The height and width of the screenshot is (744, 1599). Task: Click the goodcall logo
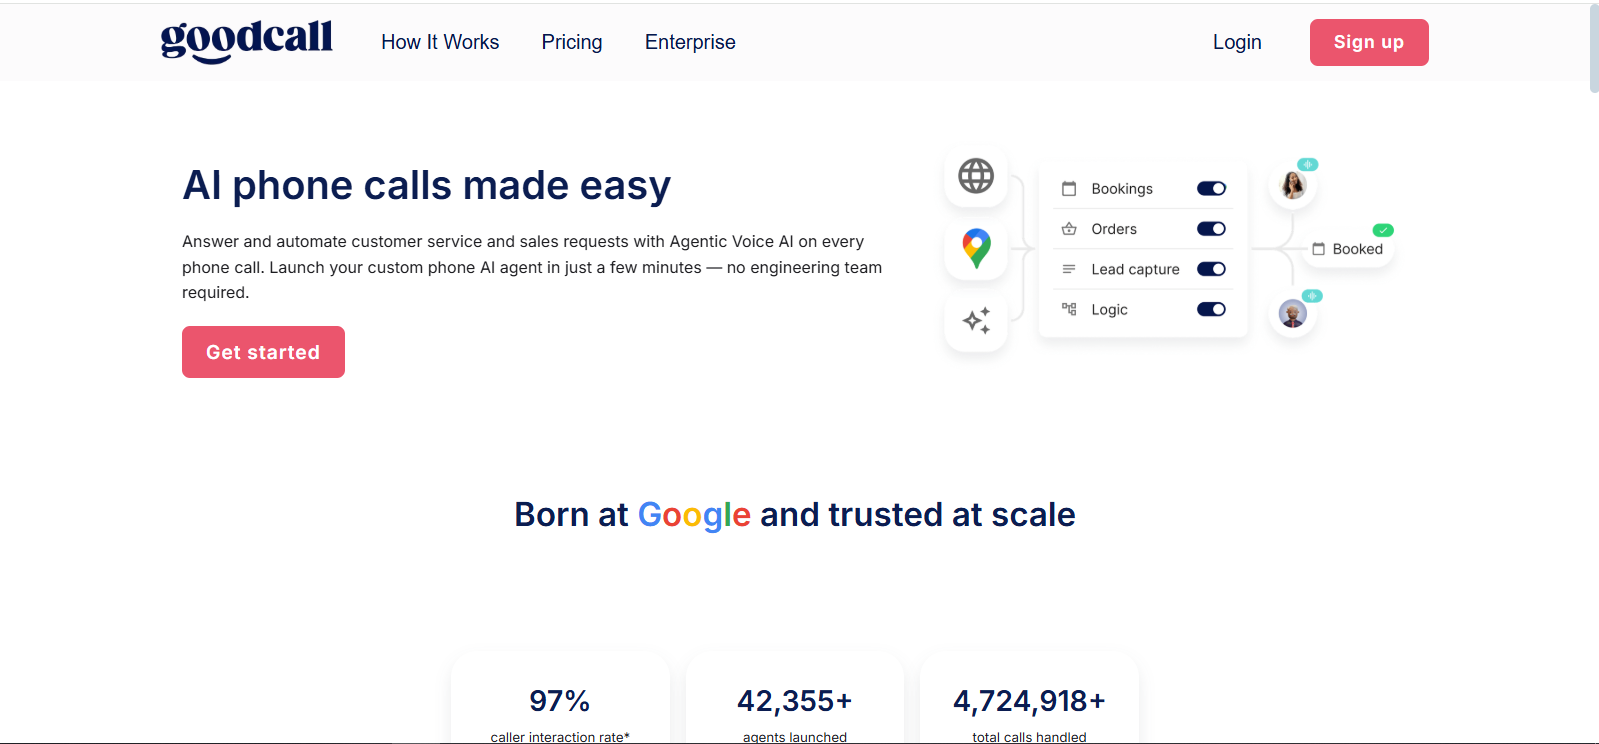pos(246,41)
